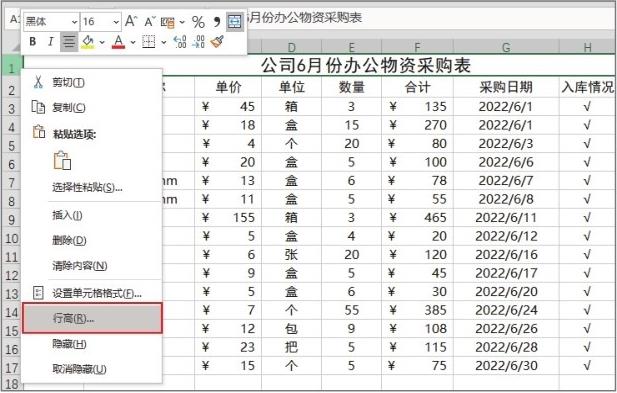
Task: Click the Format Painter brush icon
Action: 216,41
